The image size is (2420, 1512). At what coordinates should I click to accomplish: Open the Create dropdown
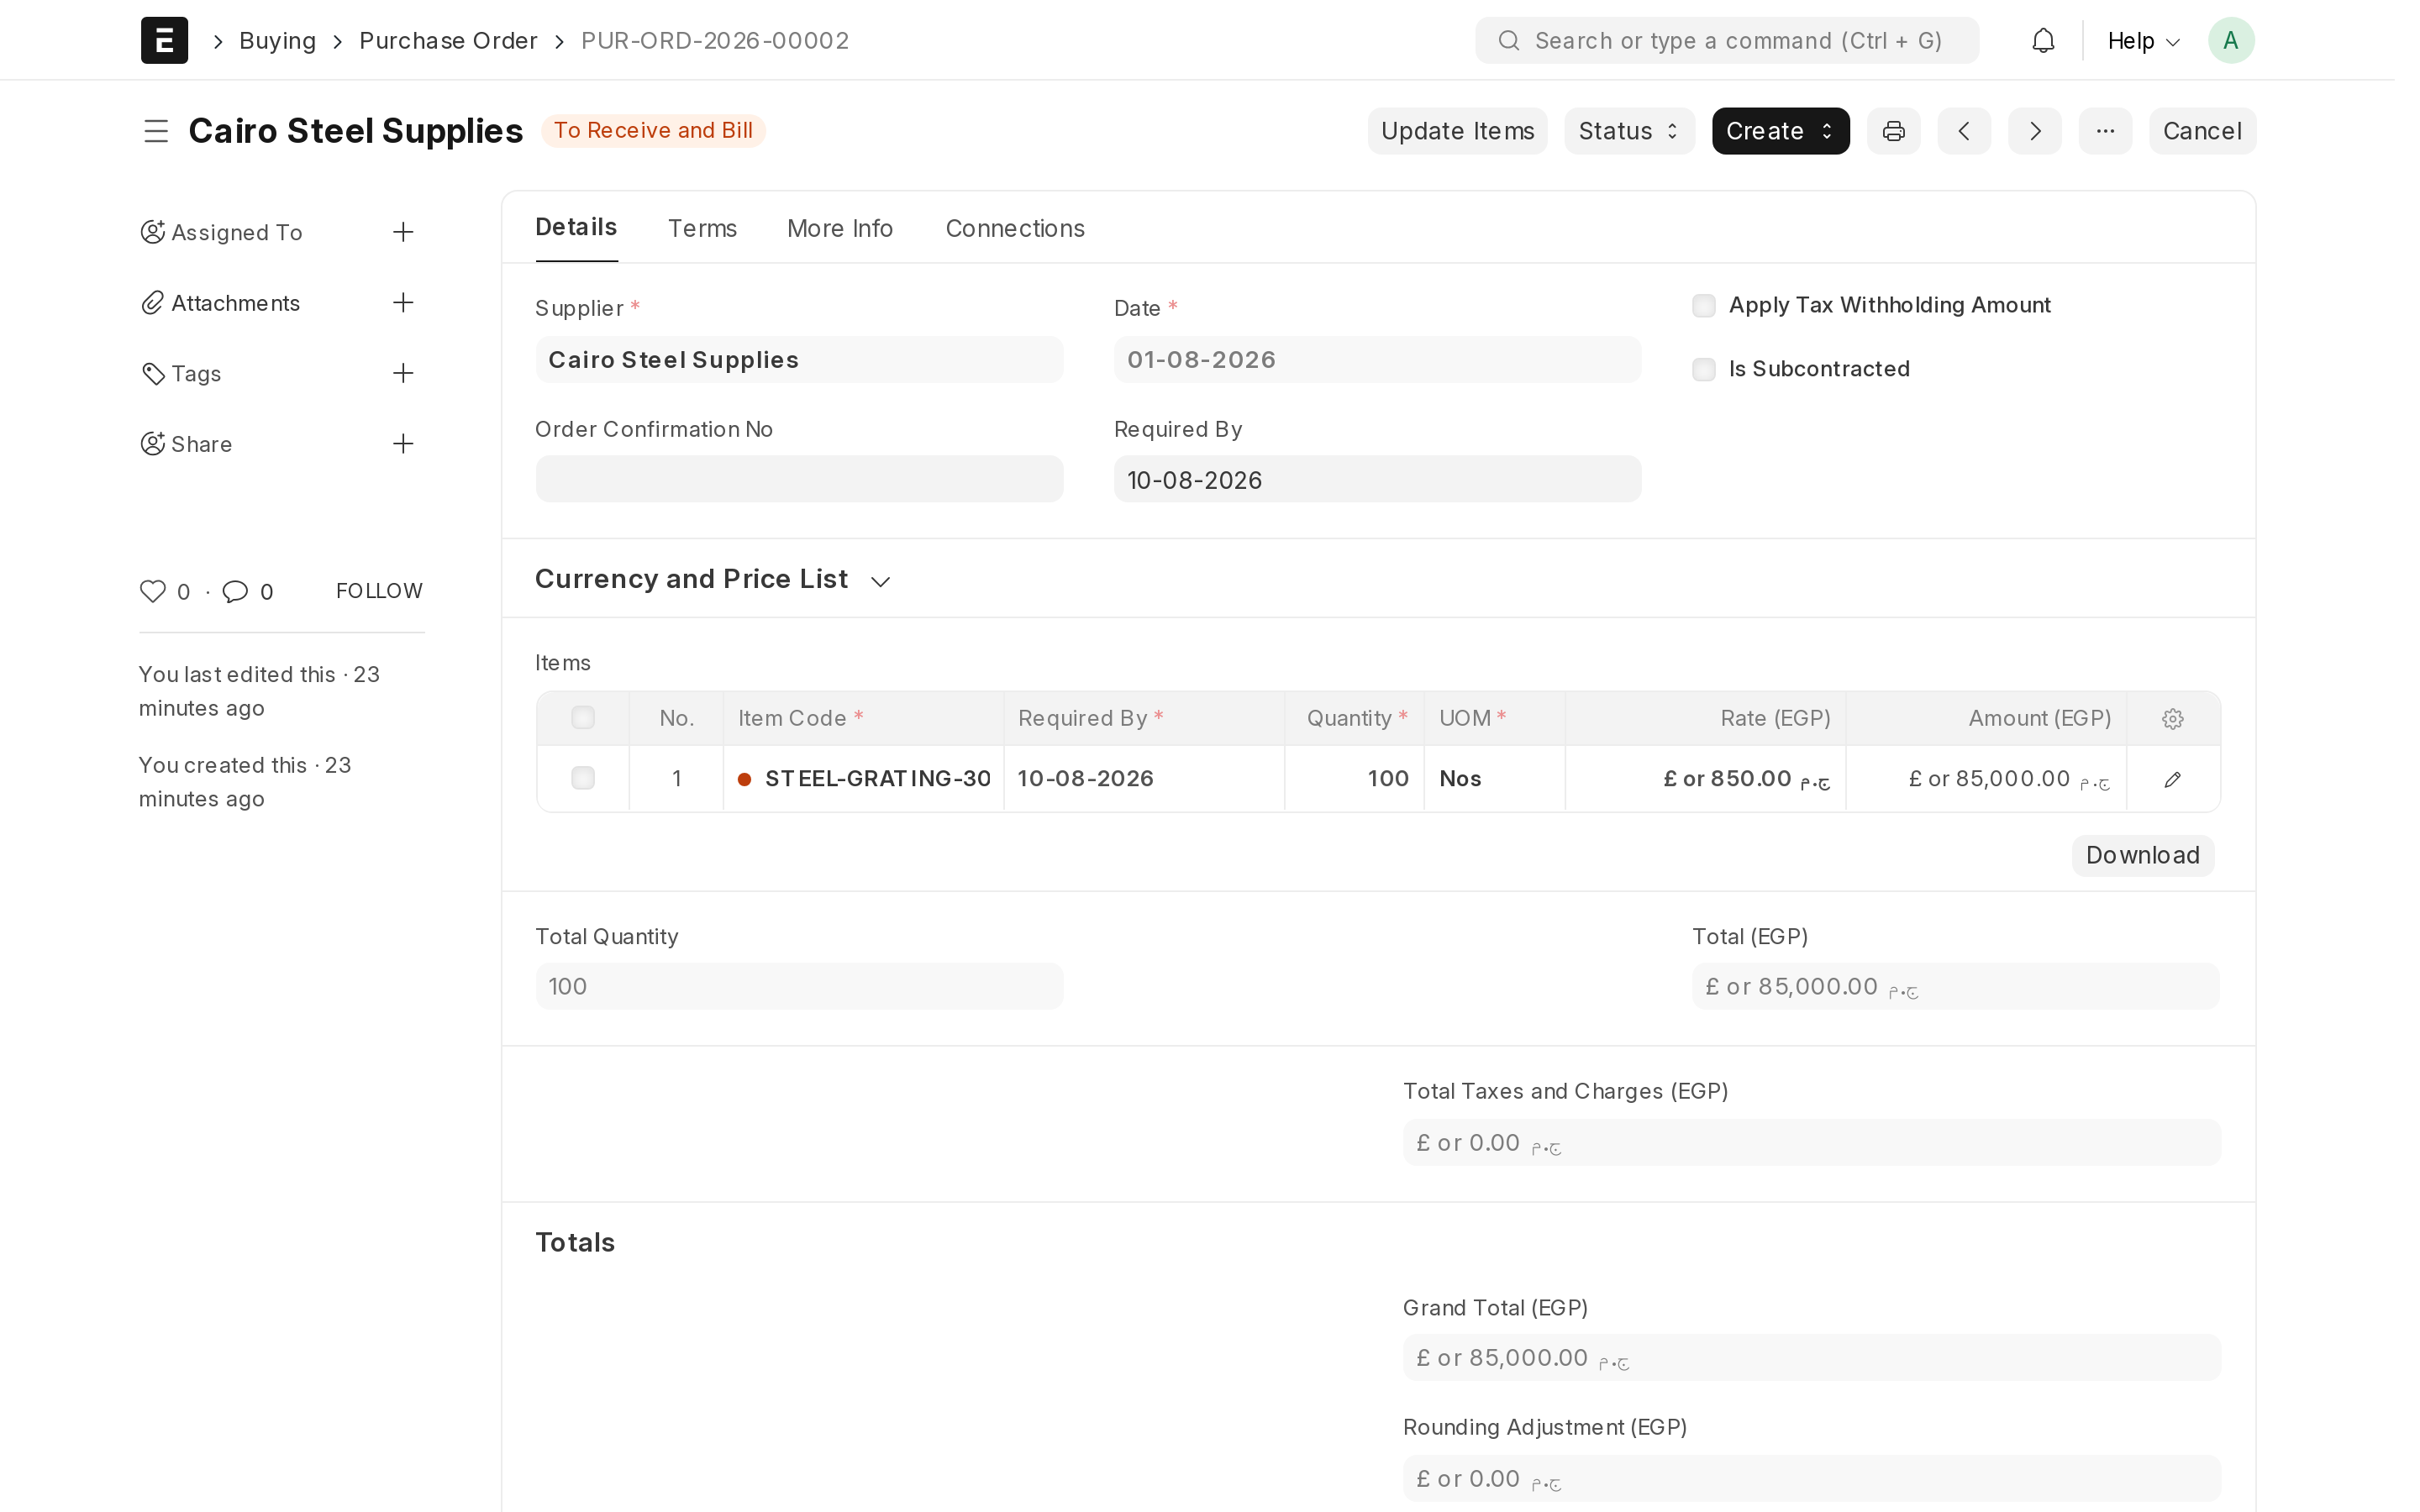(1780, 131)
